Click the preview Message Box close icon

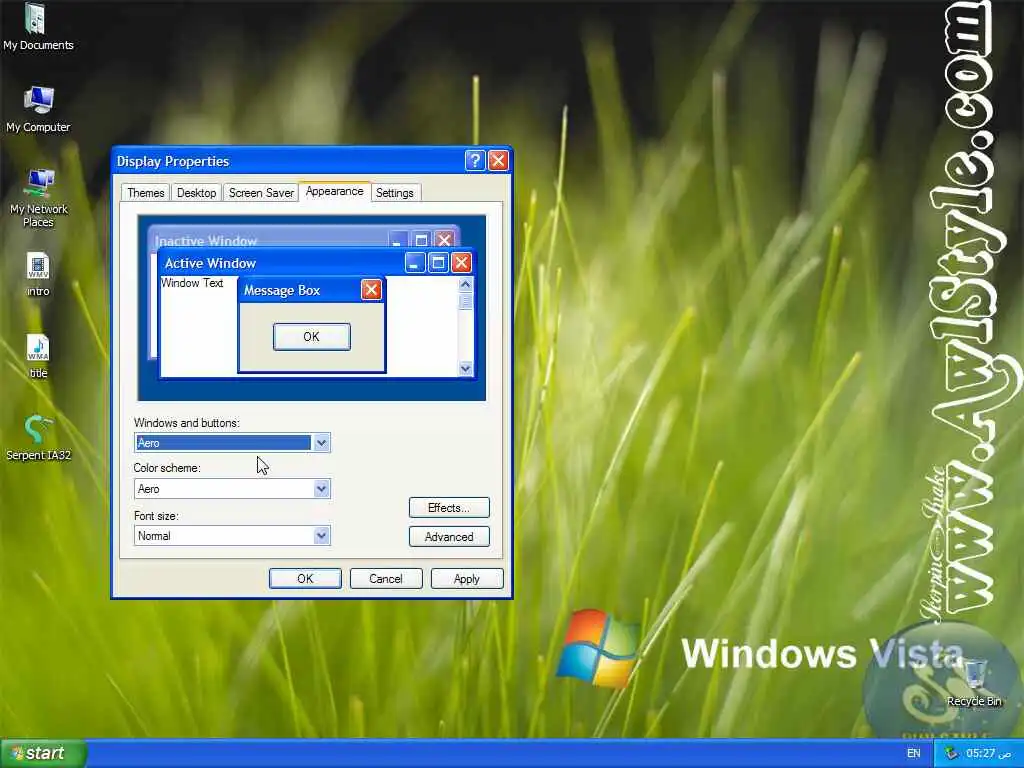tap(371, 289)
